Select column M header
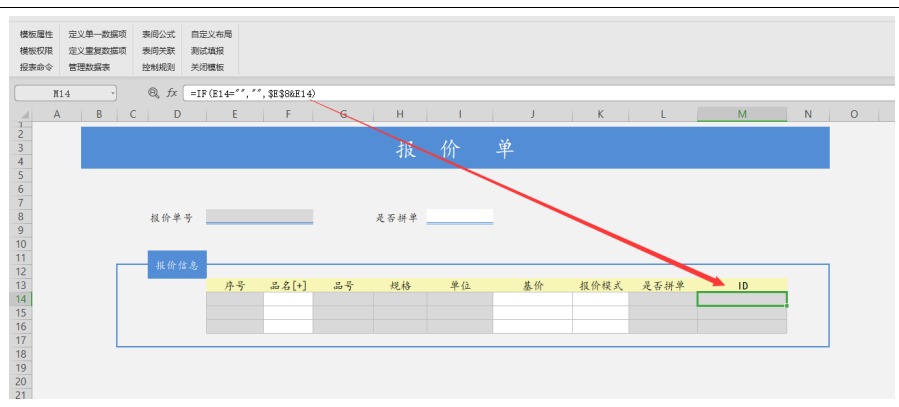 (x=742, y=114)
